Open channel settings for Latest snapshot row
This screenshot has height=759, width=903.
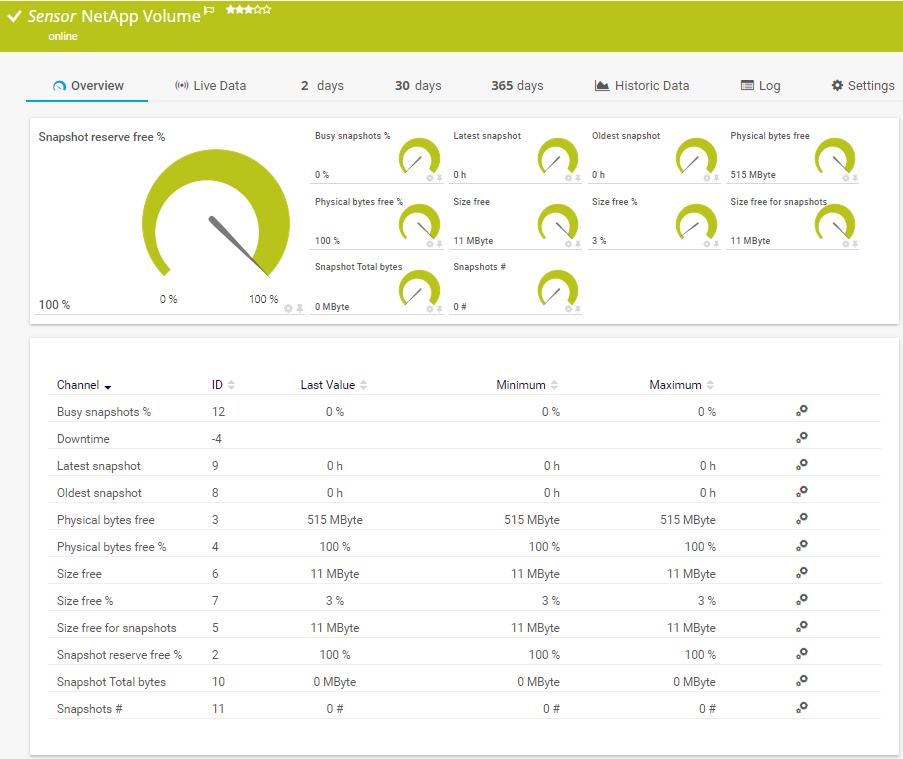coord(801,465)
